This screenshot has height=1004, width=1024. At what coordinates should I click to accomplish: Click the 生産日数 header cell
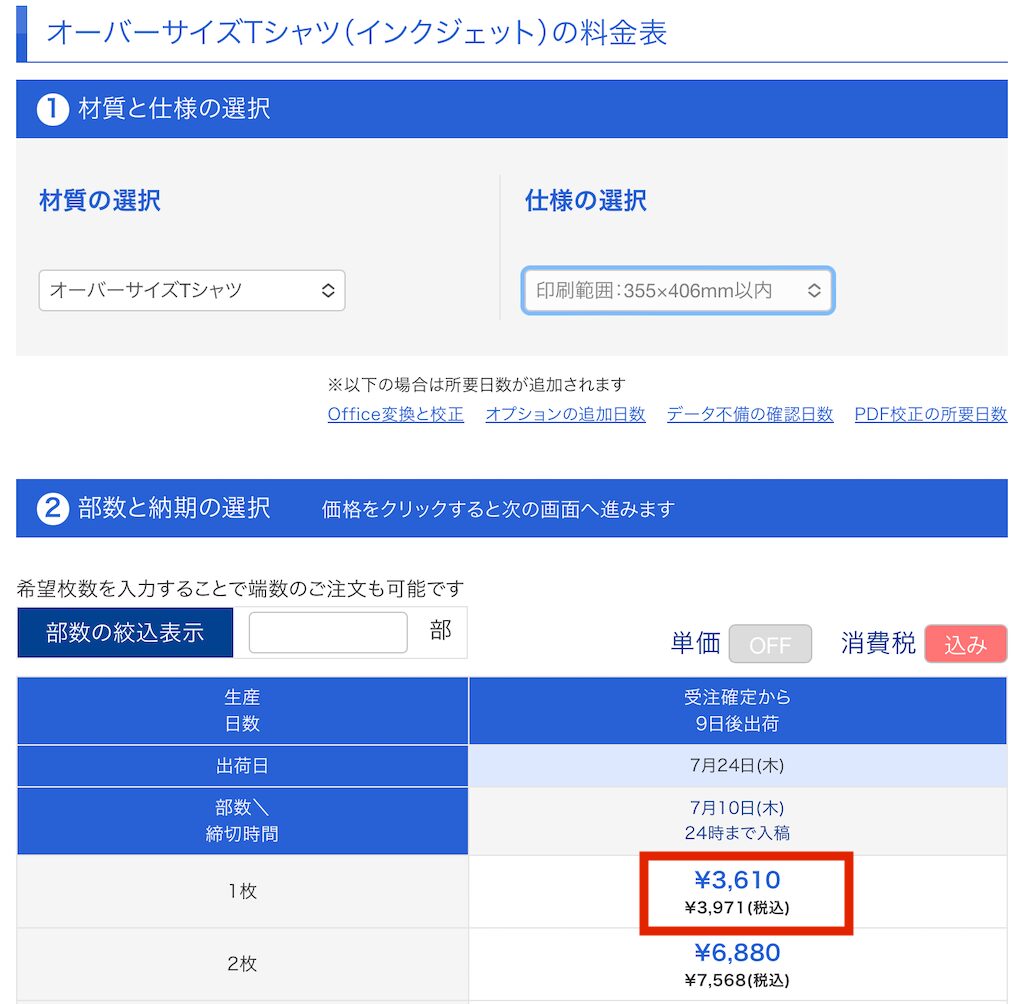(242, 711)
